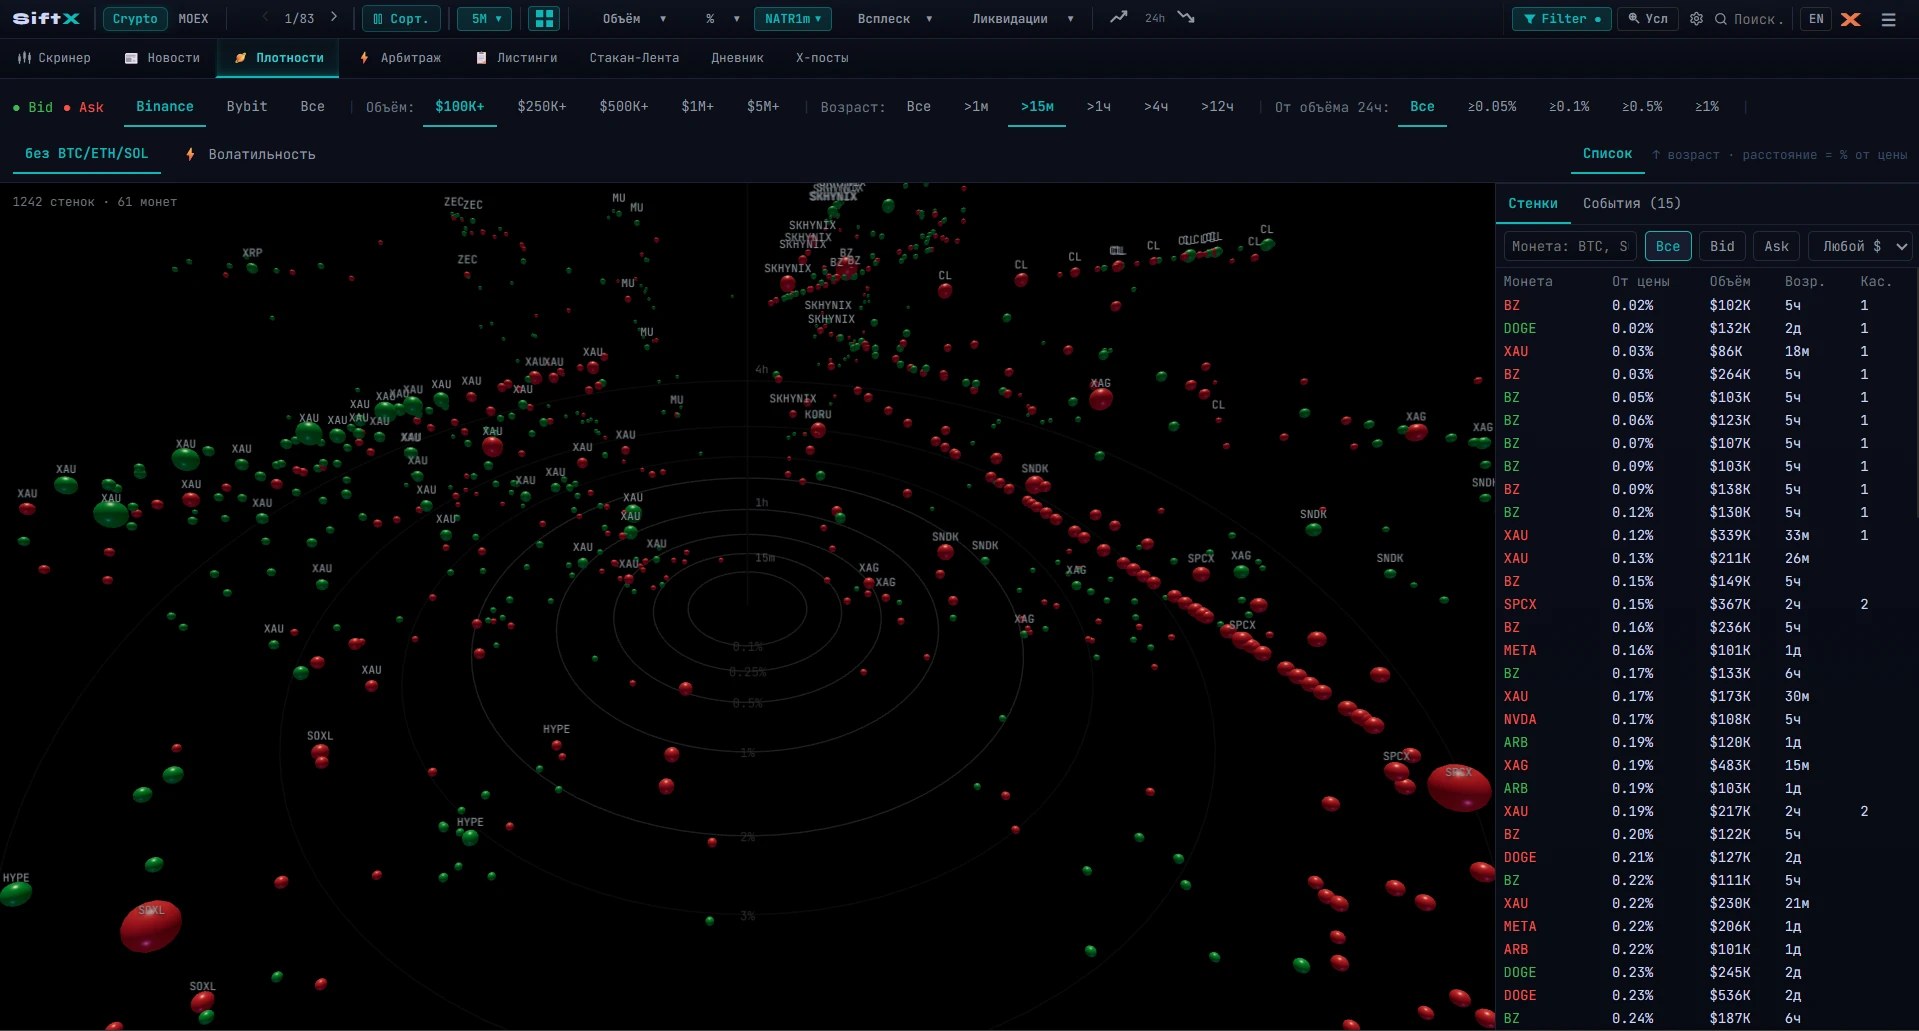This screenshot has height=1031, width=1919.
Task: Open the NATR1m dropdown
Action: 793,19
